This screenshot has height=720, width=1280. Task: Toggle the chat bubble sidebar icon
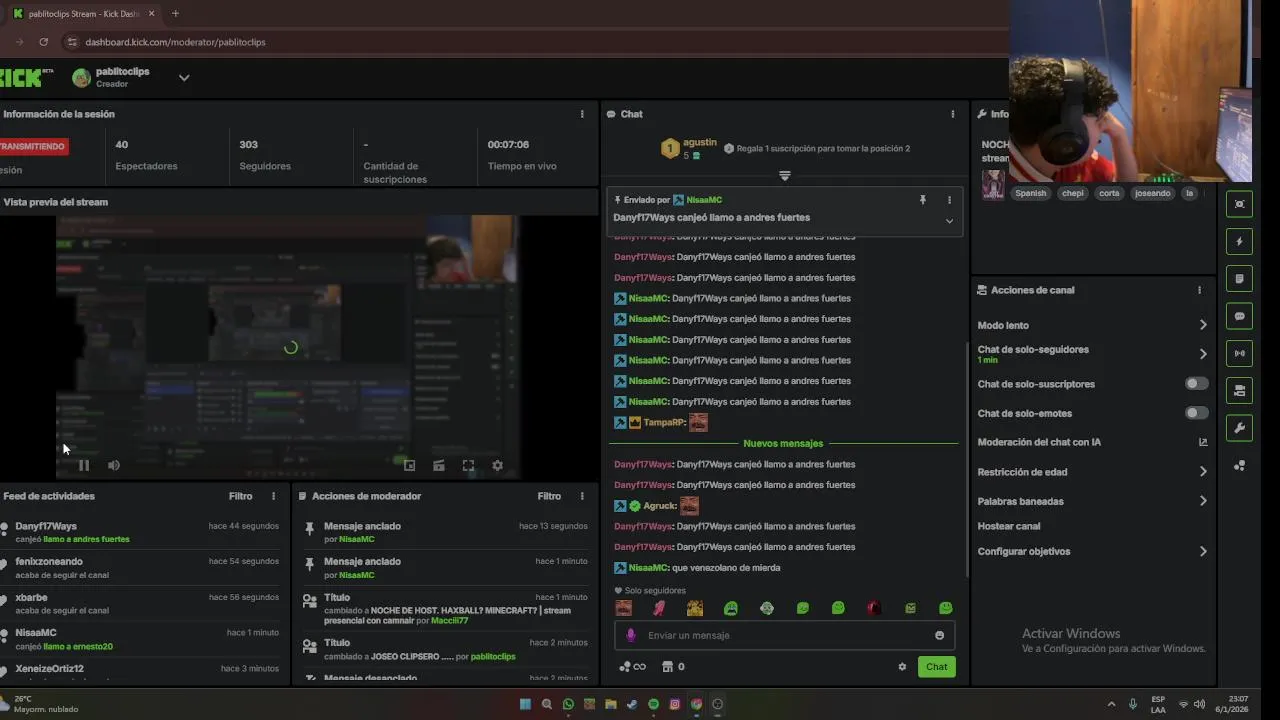(1240, 316)
